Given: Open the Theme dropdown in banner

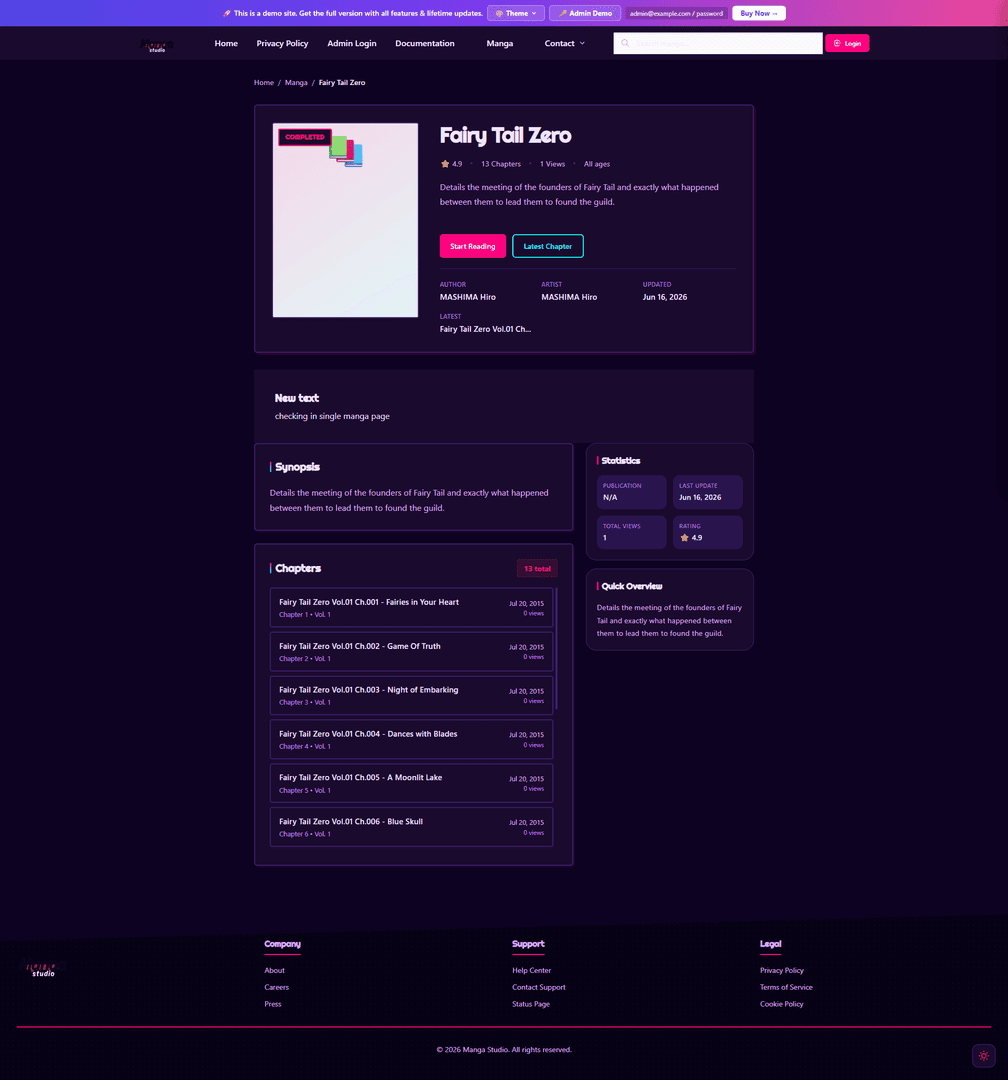Looking at the screenshot, I should point(516,13).
